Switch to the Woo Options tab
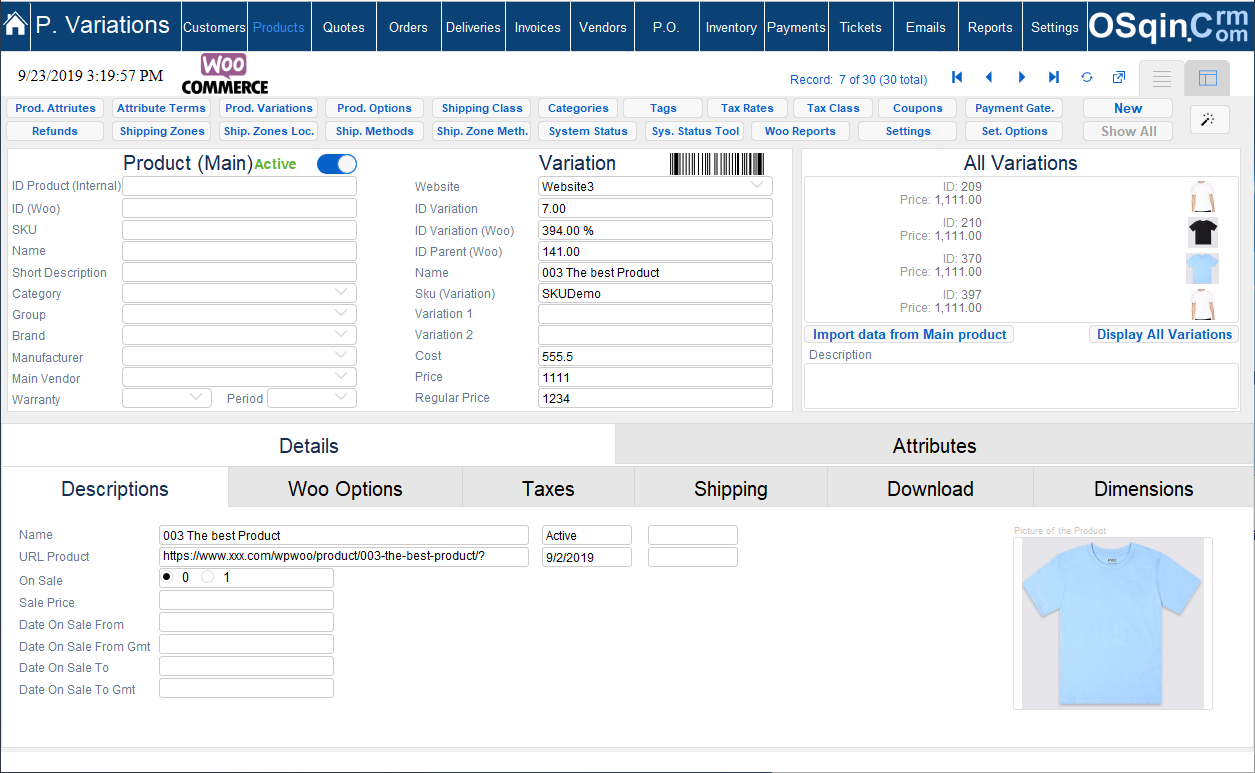 coord(345,489)
